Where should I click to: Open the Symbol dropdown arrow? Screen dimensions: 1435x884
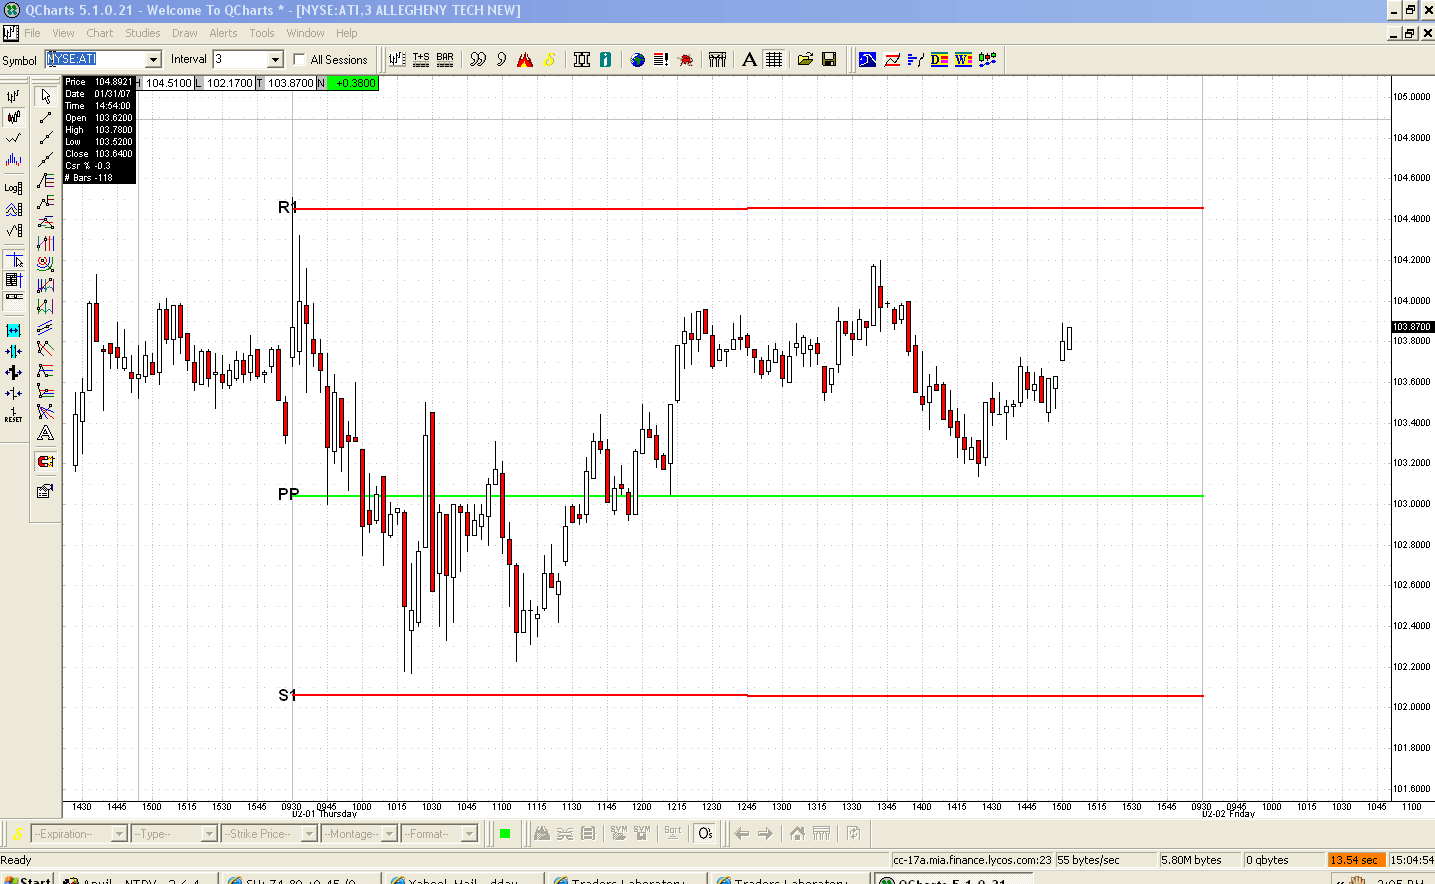(x=153, y=60)
